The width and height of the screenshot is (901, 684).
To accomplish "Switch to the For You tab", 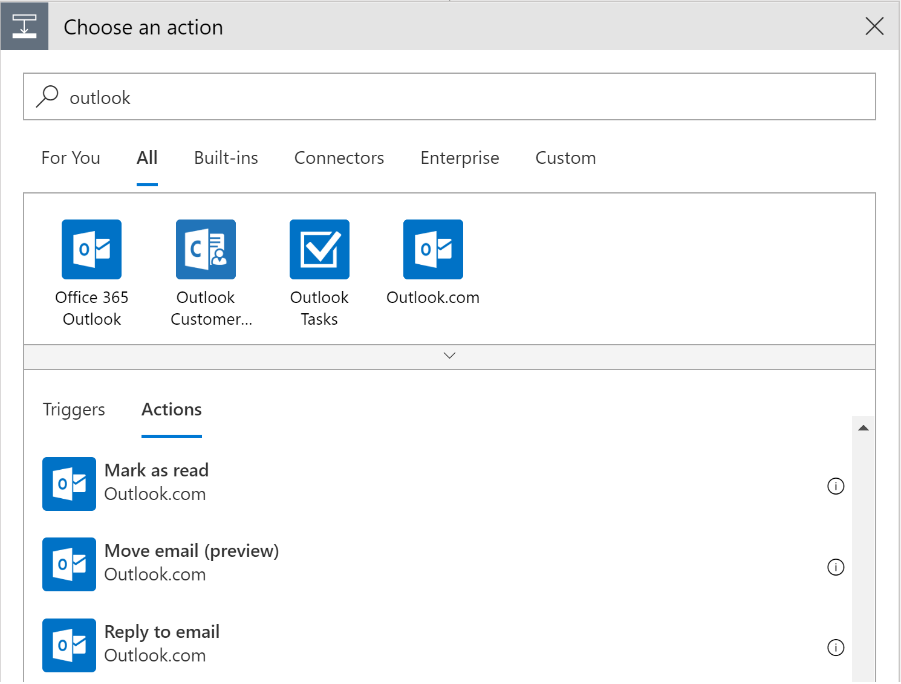I will tap(71, 158).
